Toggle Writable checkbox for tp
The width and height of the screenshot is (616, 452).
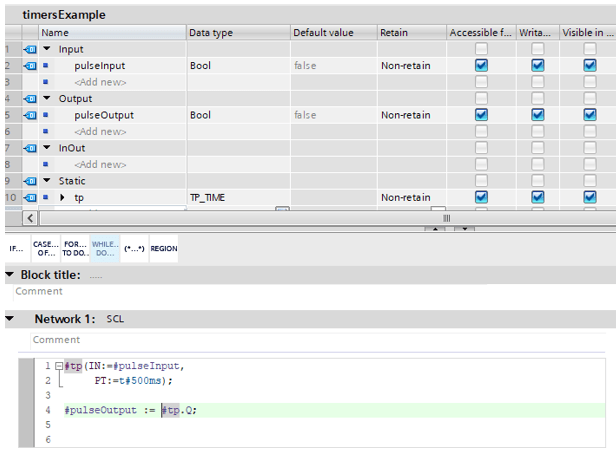click(x=537, y=197)
